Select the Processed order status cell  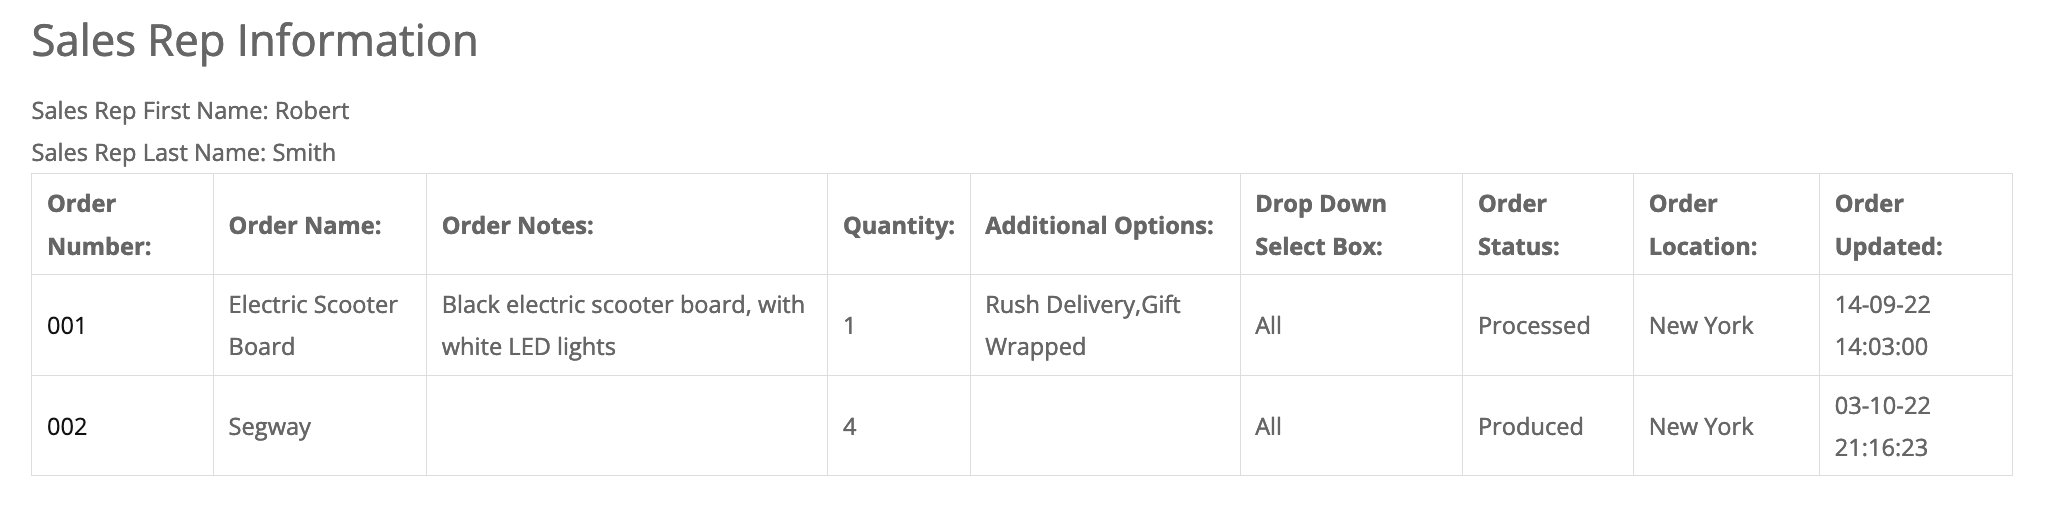point(1534,326)
